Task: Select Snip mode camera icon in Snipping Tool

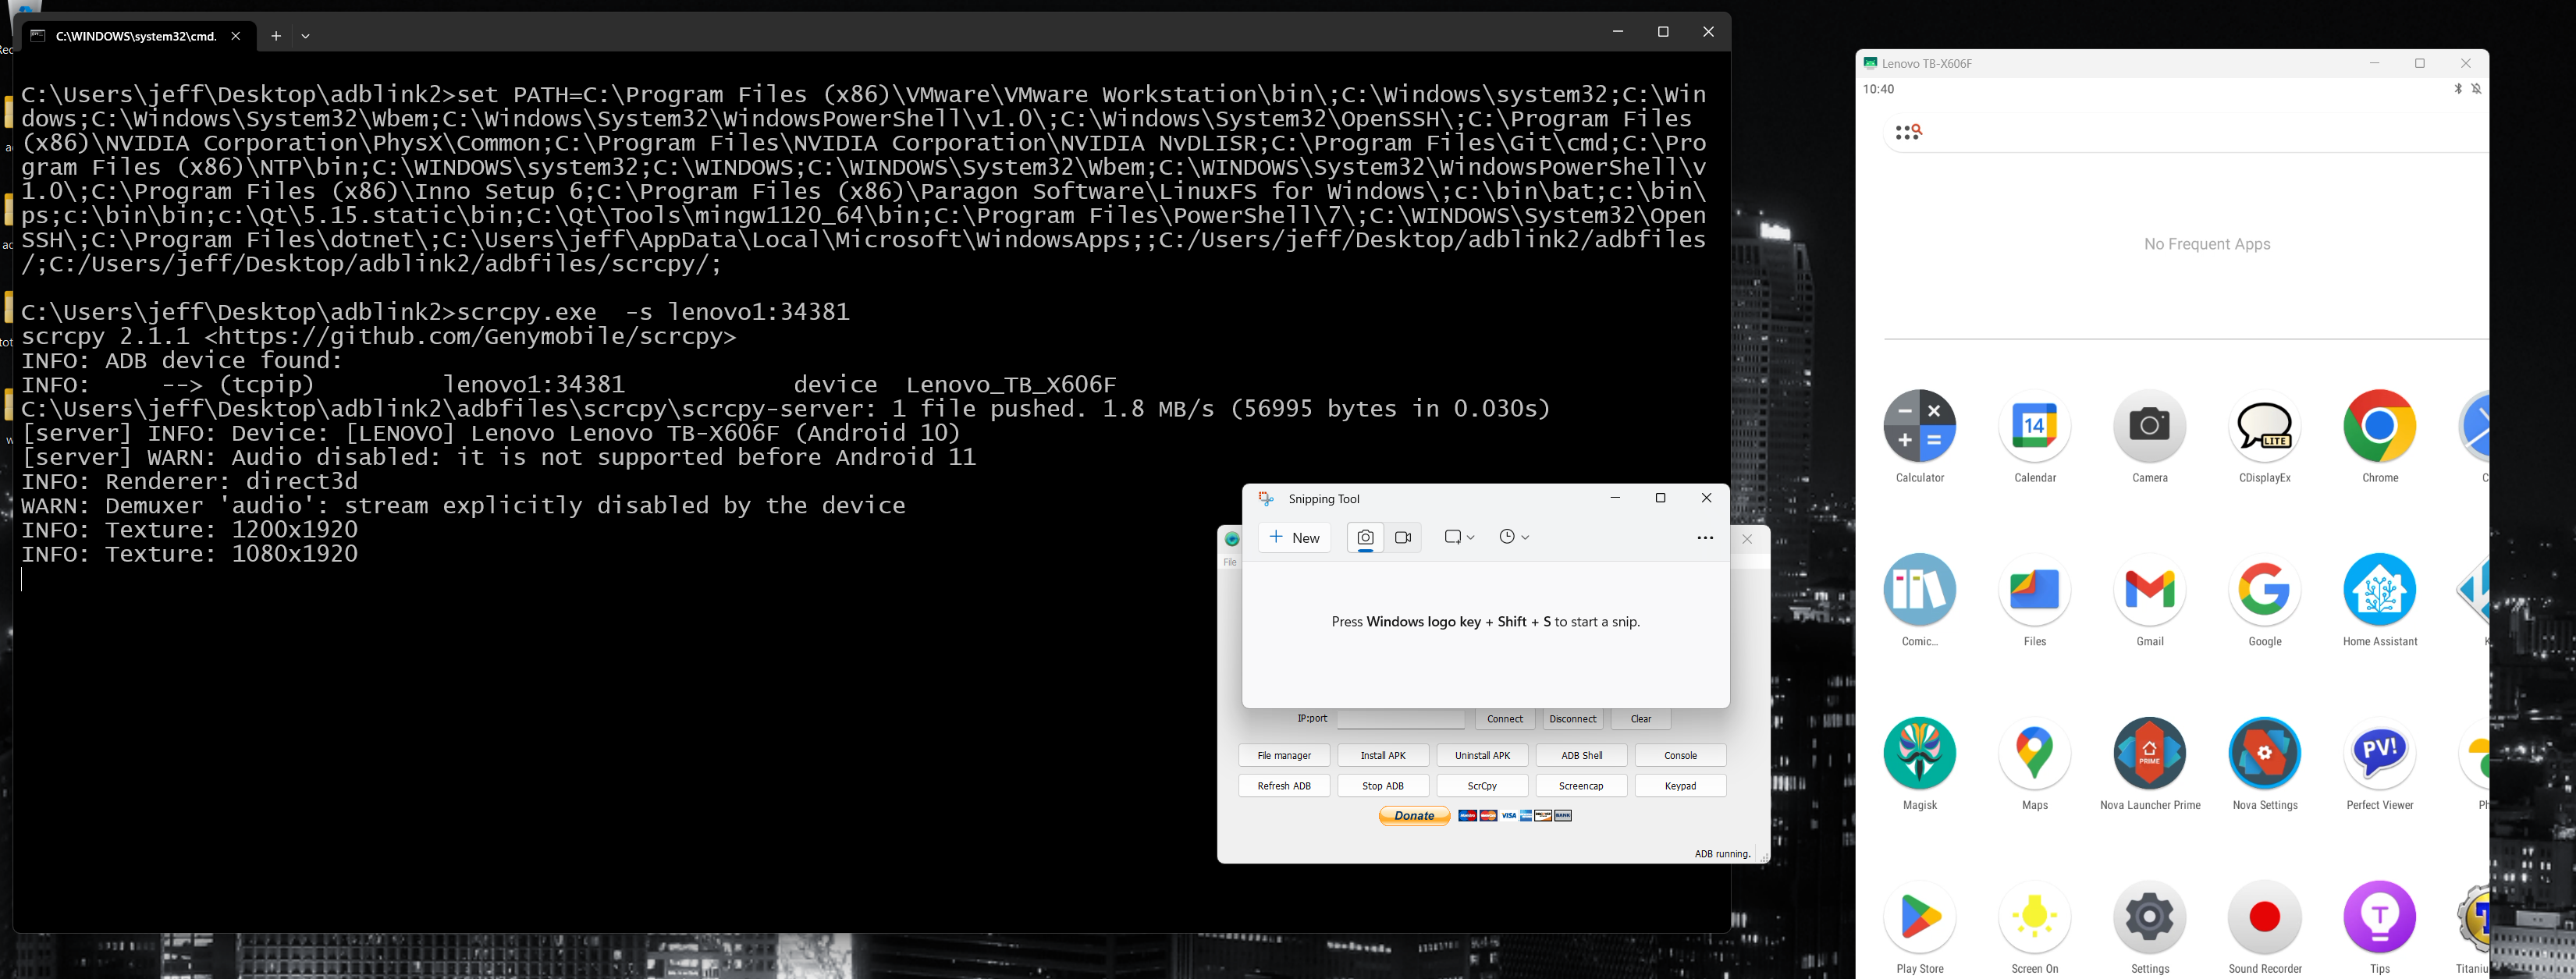Action: click(1365, 538)
